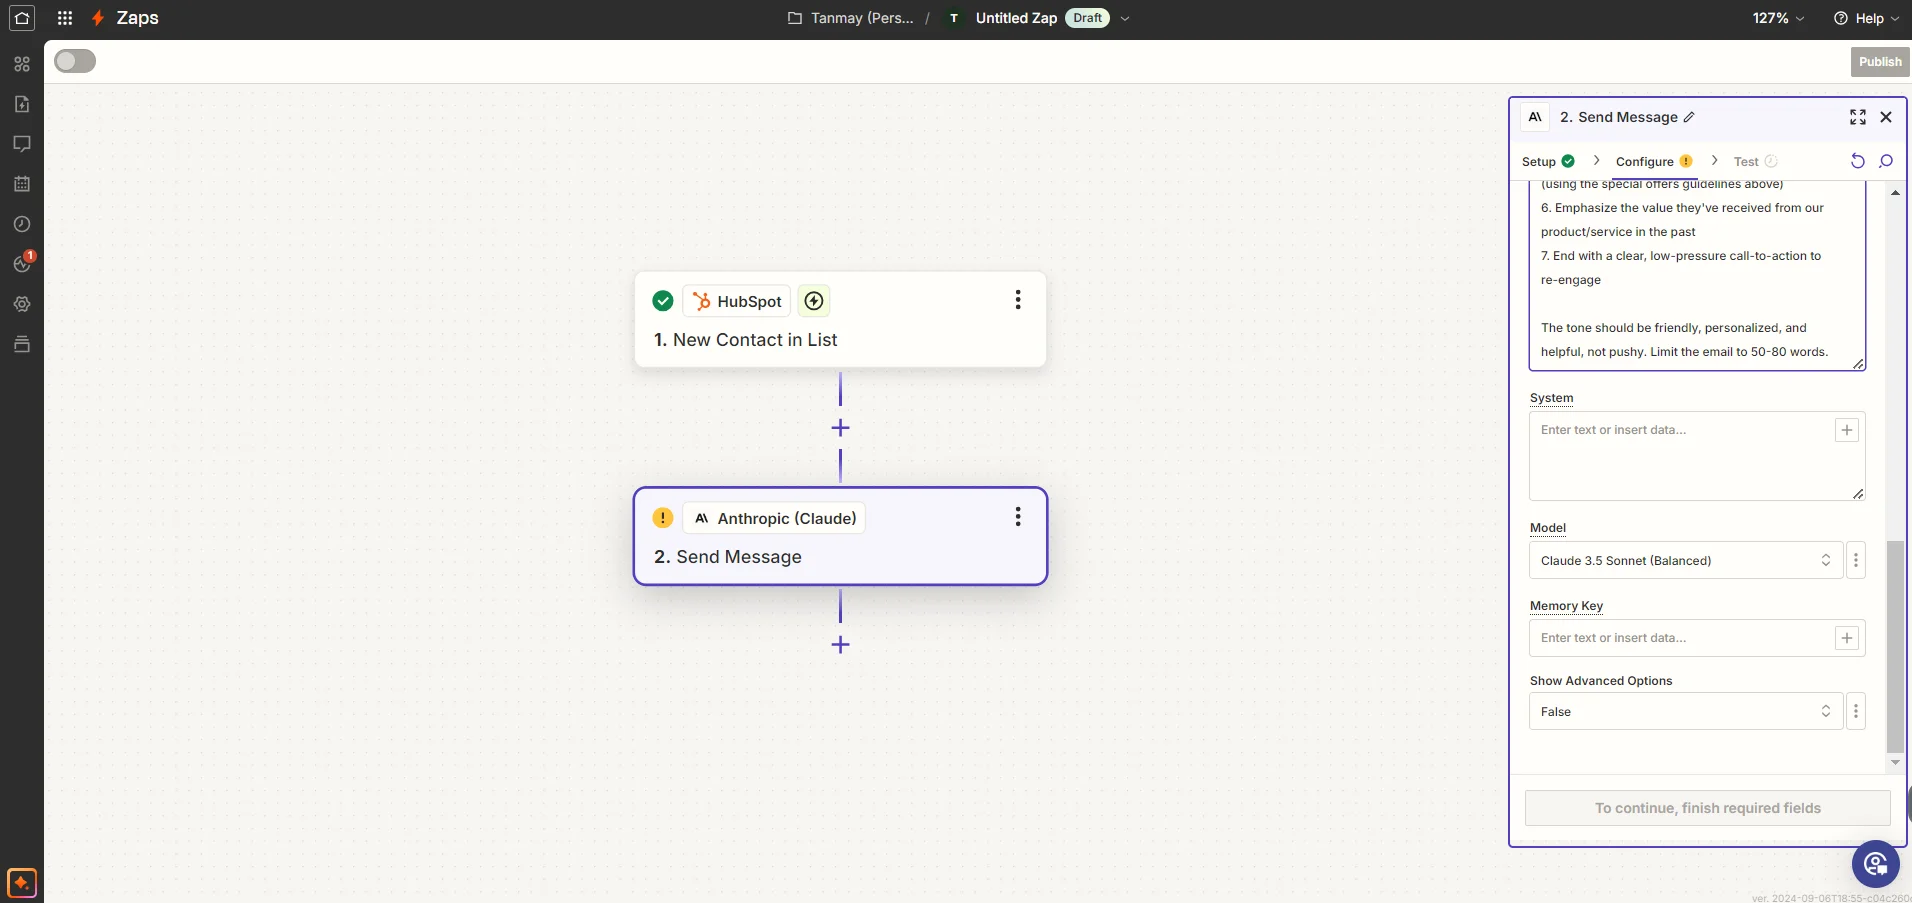Click the Anthropic (Claude) app badge
This screenshot has height=903, width=1912.
[x=775, y=518]
